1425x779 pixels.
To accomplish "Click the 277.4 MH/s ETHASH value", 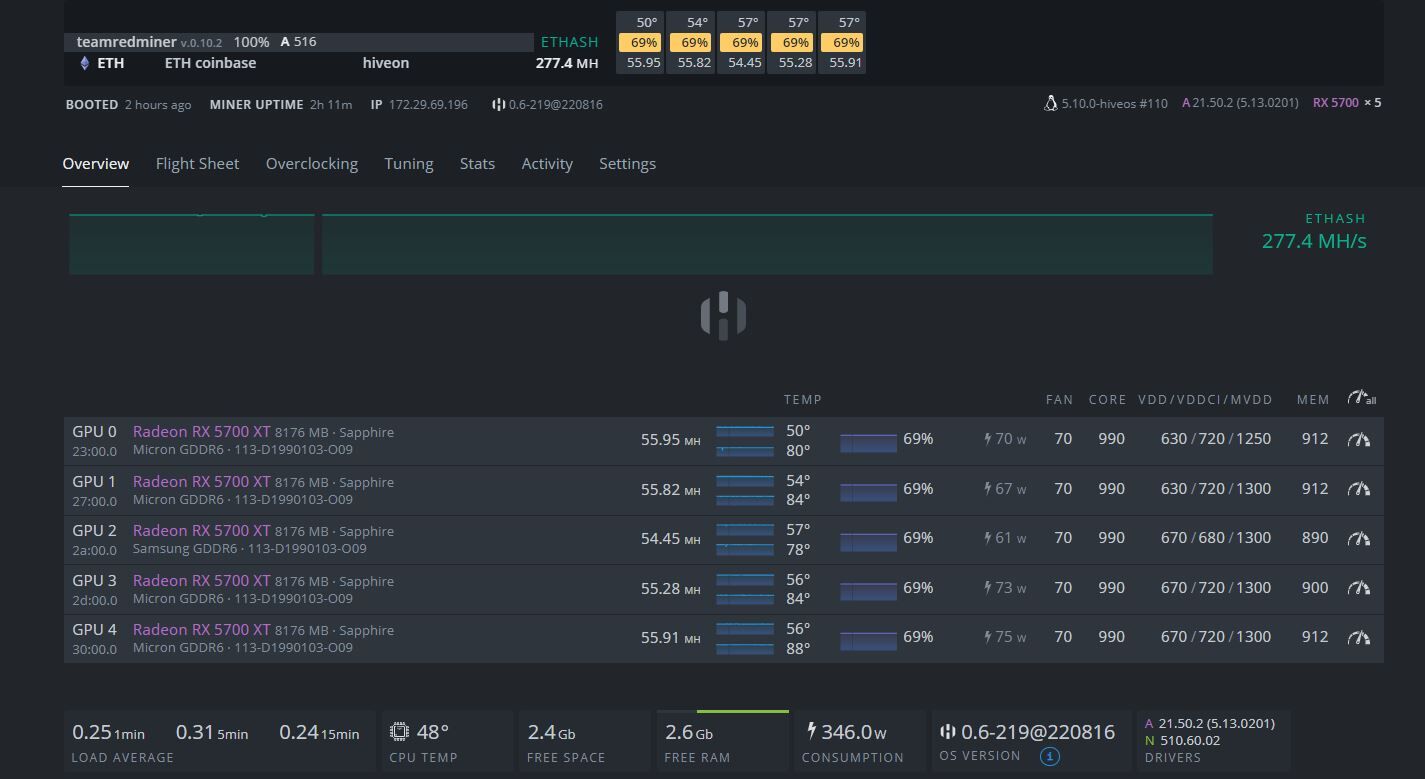I will [x=1314, y=241].
